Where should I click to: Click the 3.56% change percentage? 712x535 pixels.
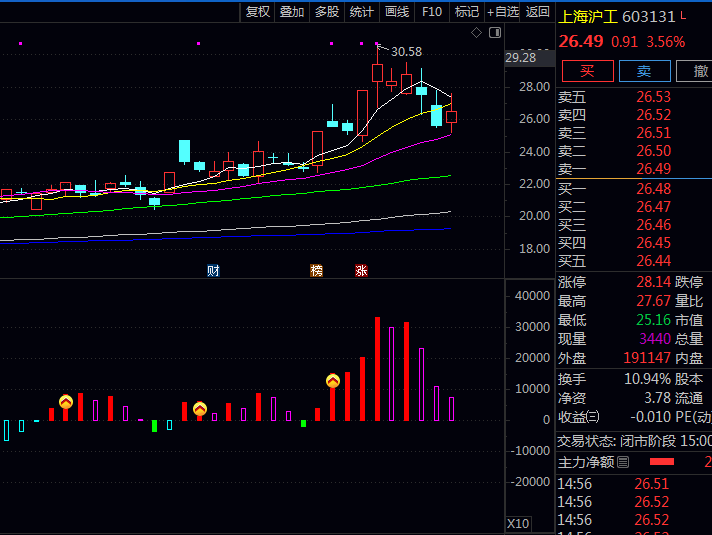click(665, 42)
